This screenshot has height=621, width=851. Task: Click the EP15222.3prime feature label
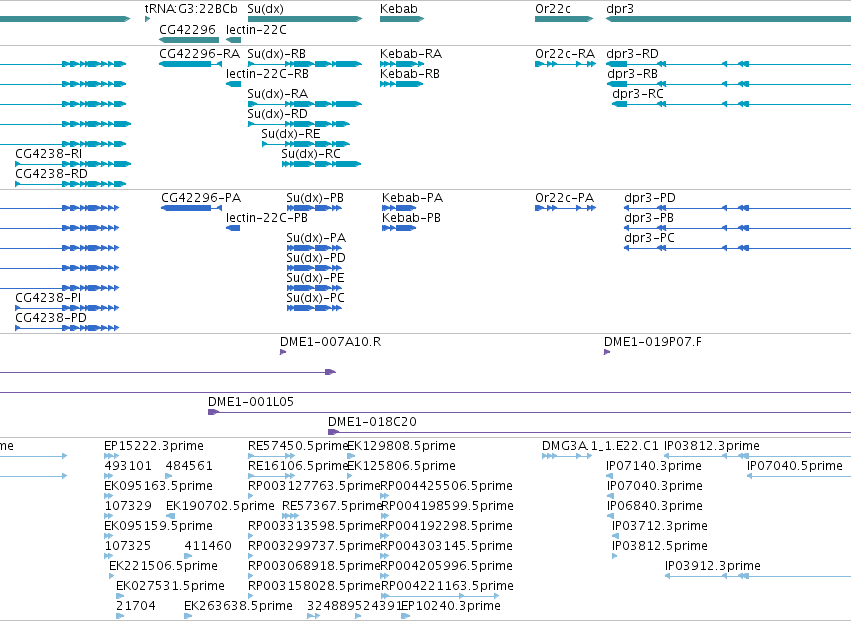tap(154, 446)
